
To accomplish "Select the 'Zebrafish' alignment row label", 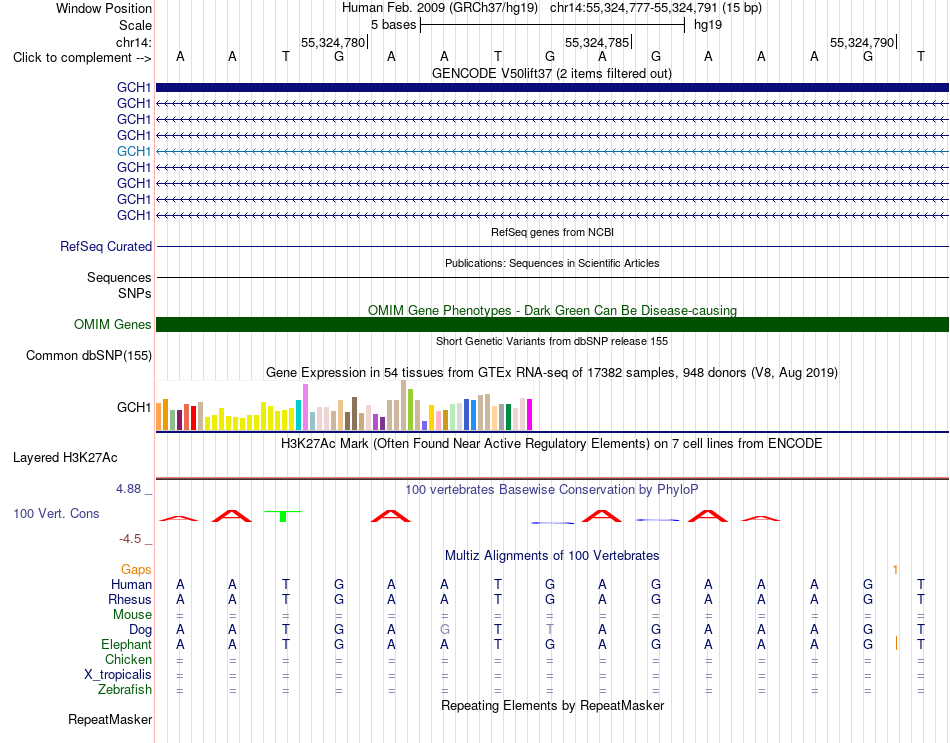I will click(125, 690).
